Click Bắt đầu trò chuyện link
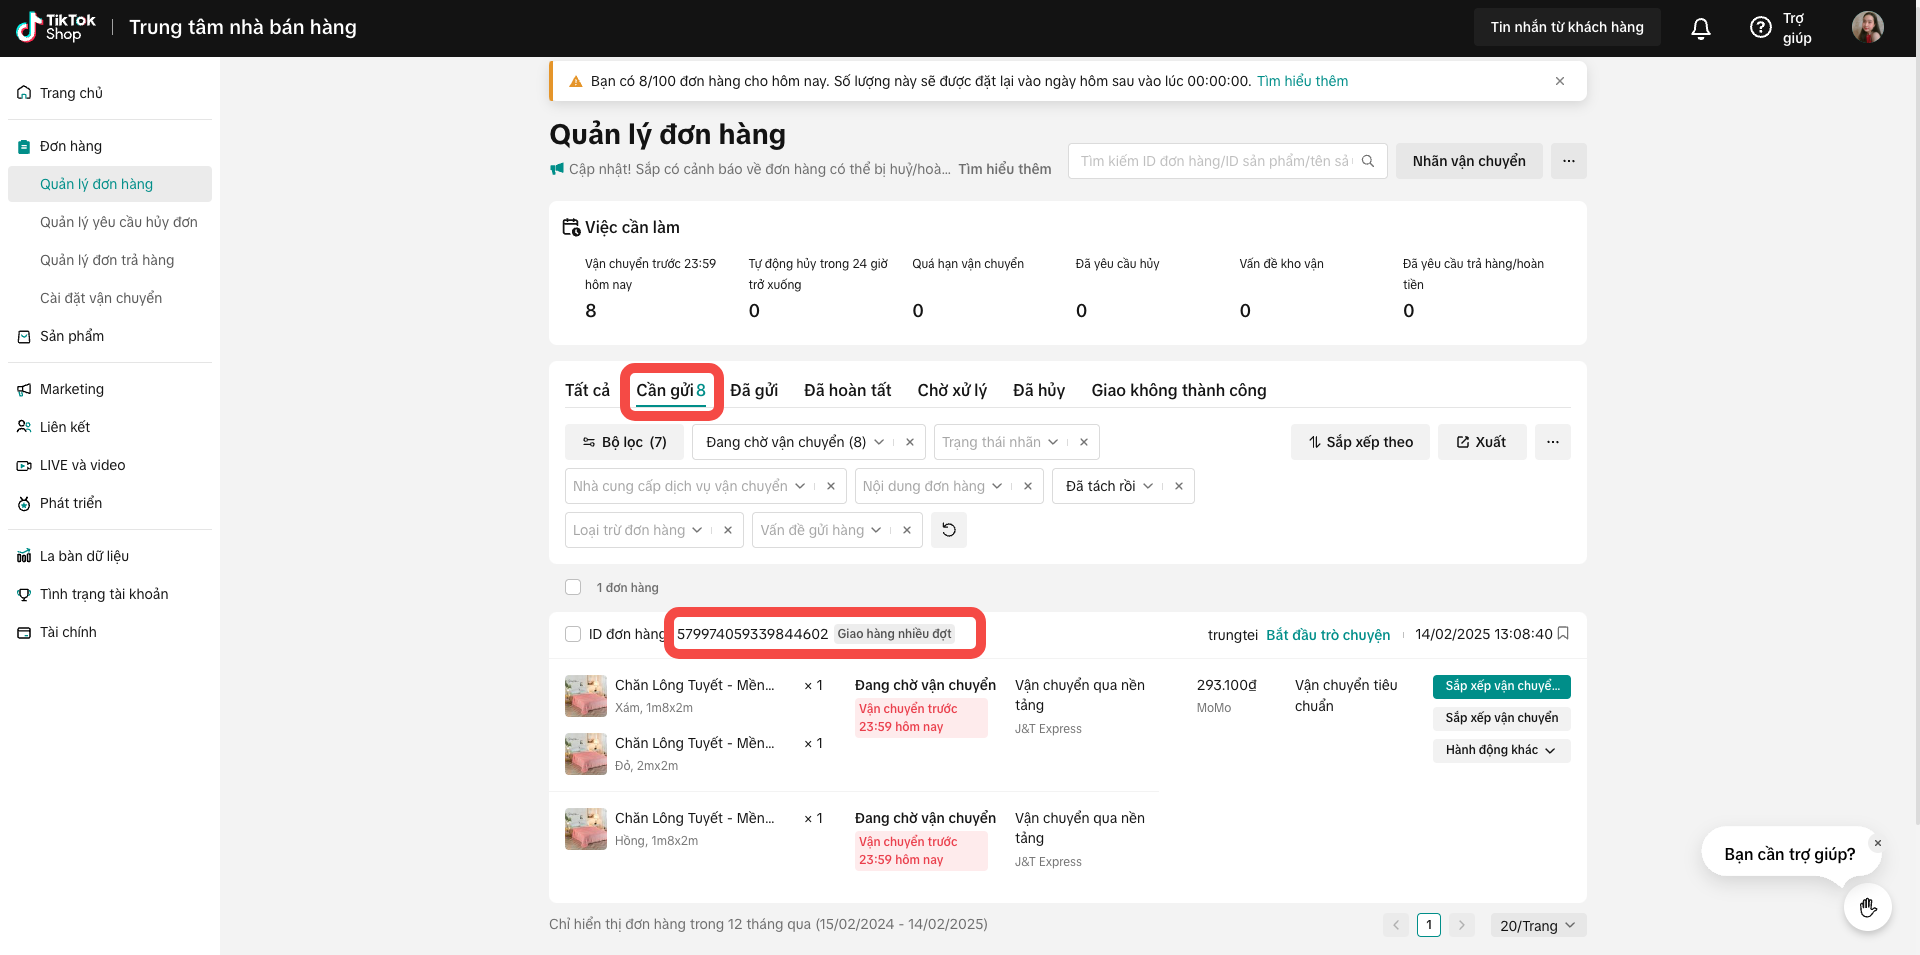 coord(1327,635)
